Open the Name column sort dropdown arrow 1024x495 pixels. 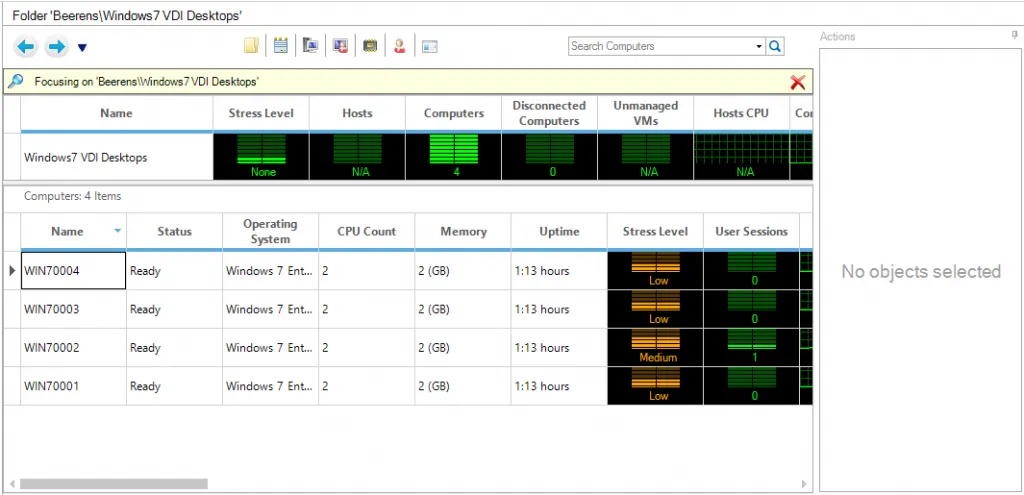click(x=118, y=231)
